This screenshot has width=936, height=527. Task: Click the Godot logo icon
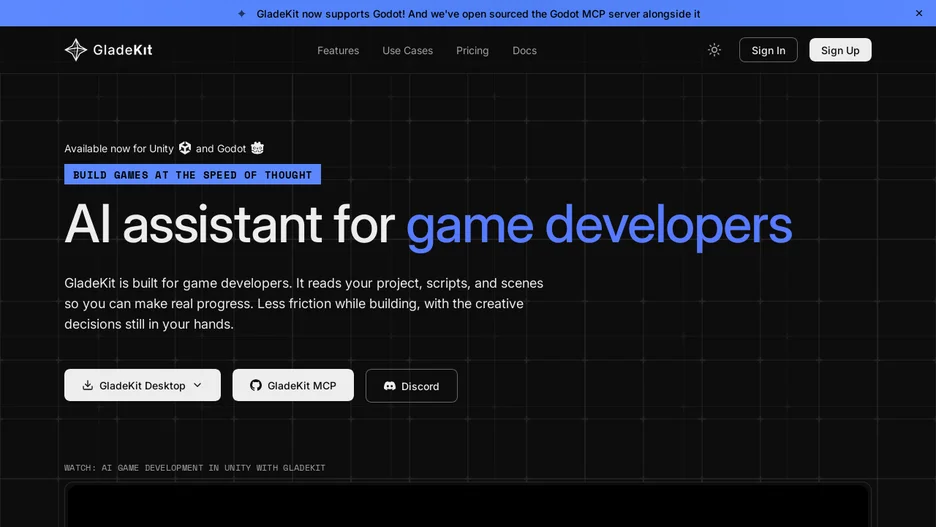[x=257, y=148]
